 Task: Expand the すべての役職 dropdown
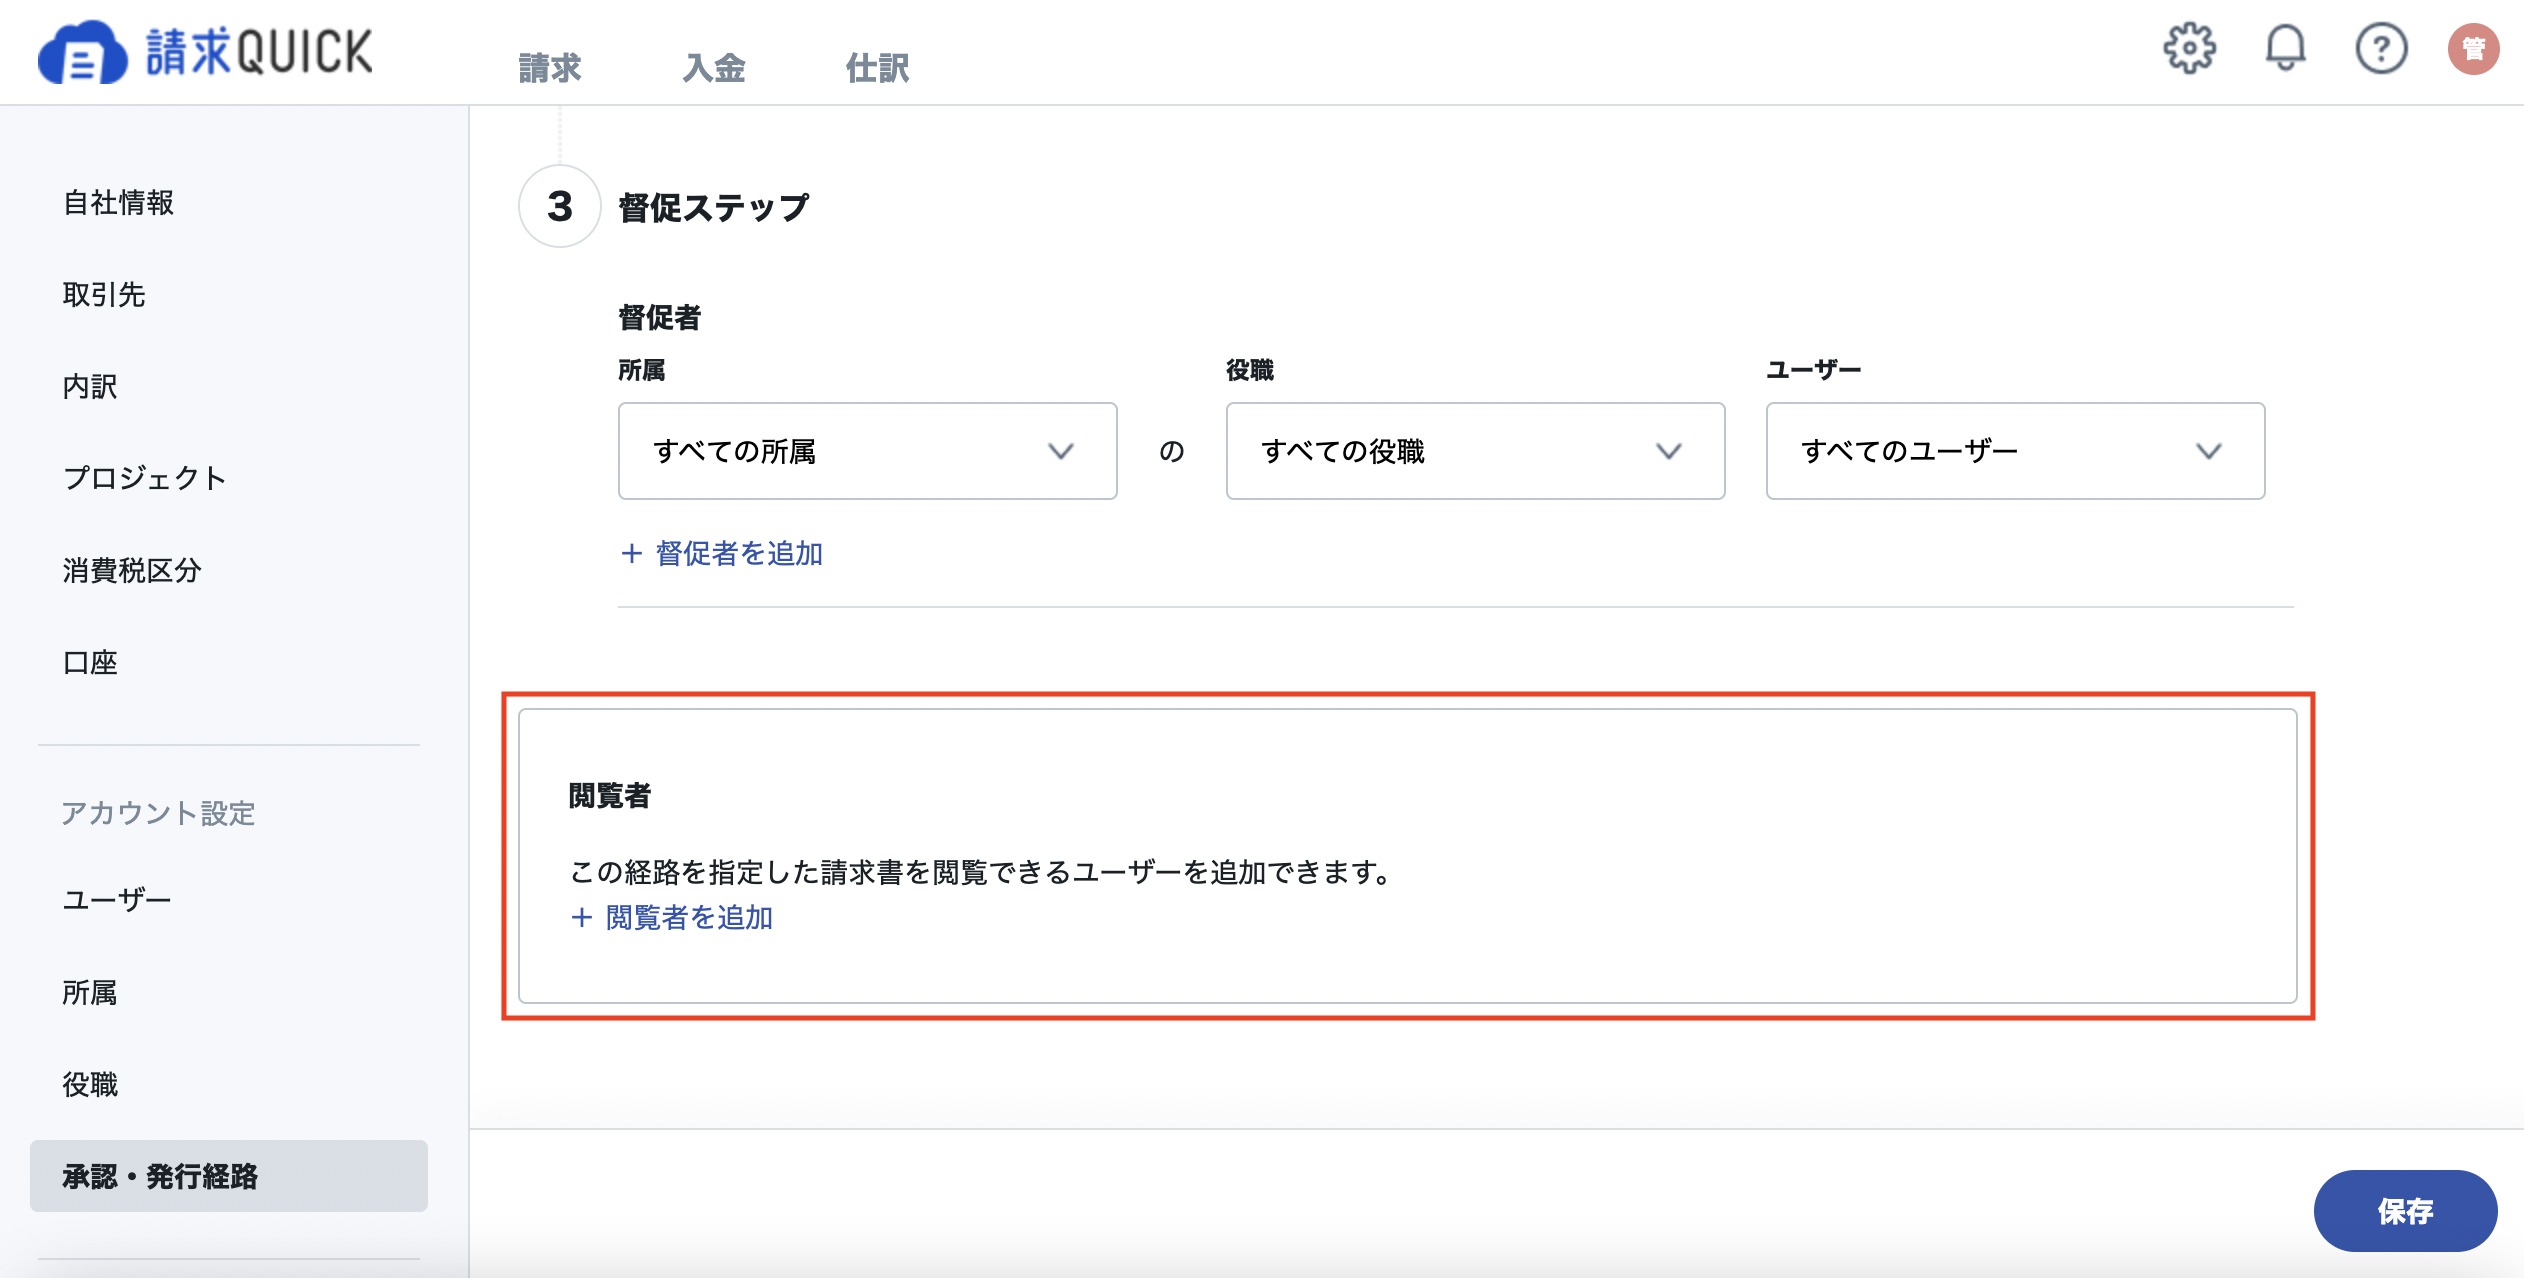(1475, 451)
